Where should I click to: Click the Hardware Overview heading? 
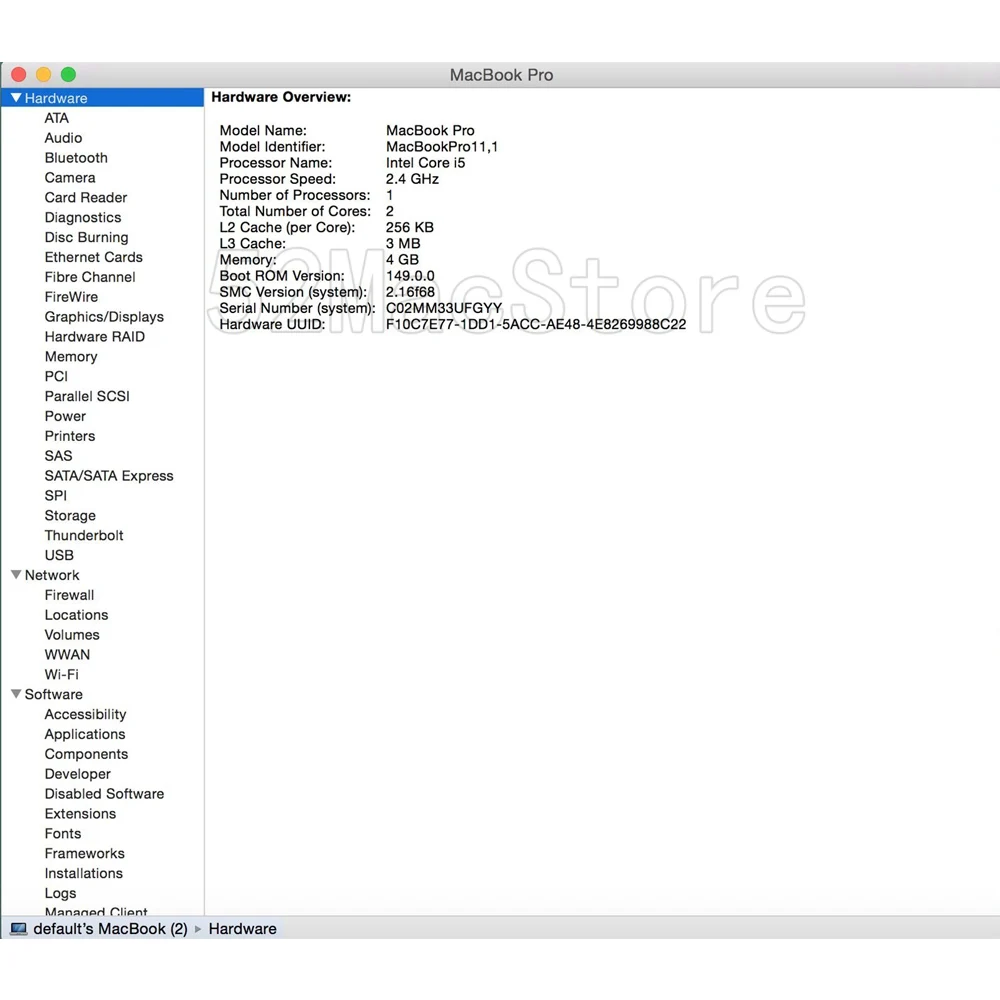coord(281,97)
